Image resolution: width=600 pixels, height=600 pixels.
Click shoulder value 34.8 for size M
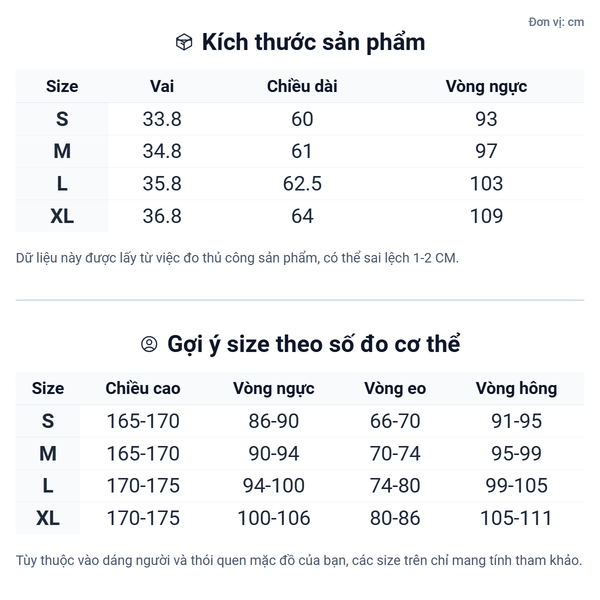(162, 152)
